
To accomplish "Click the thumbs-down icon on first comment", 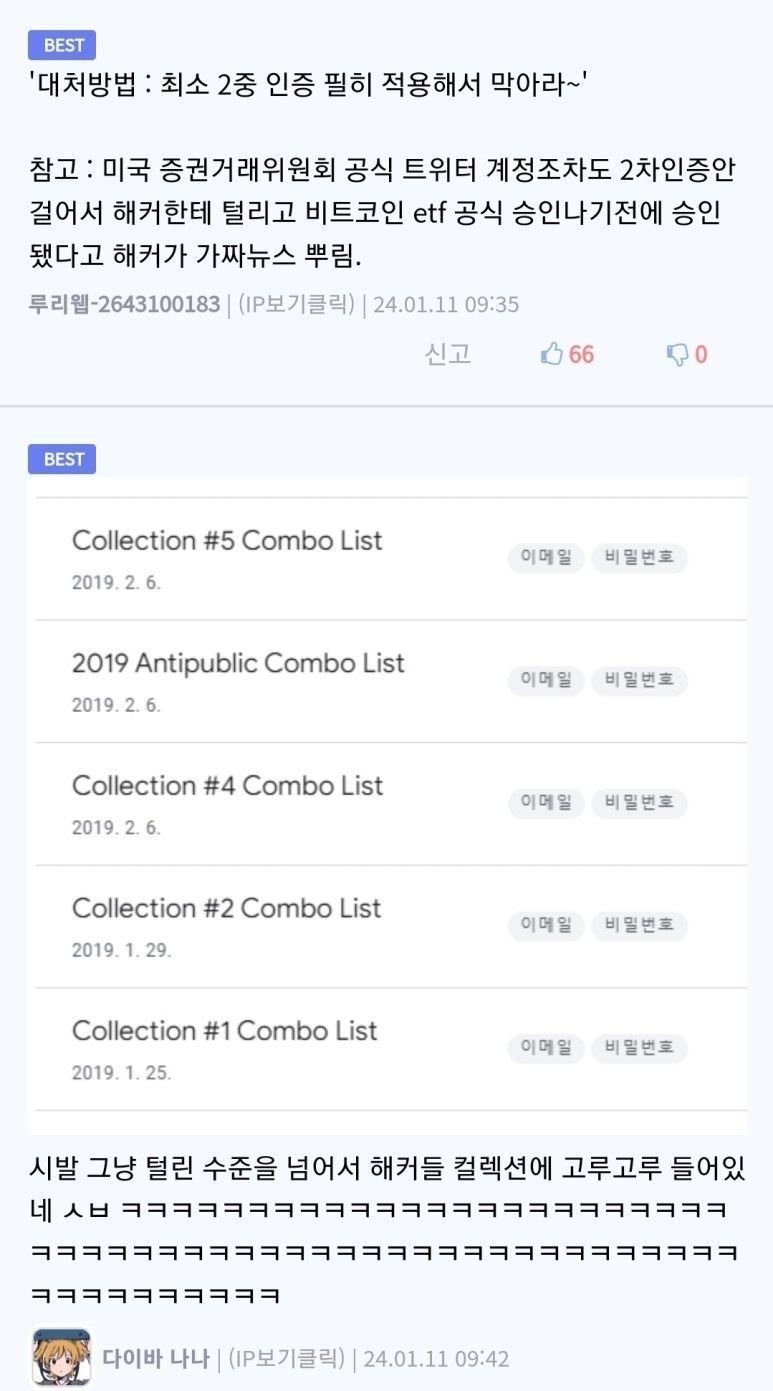I will click(677, 354).
